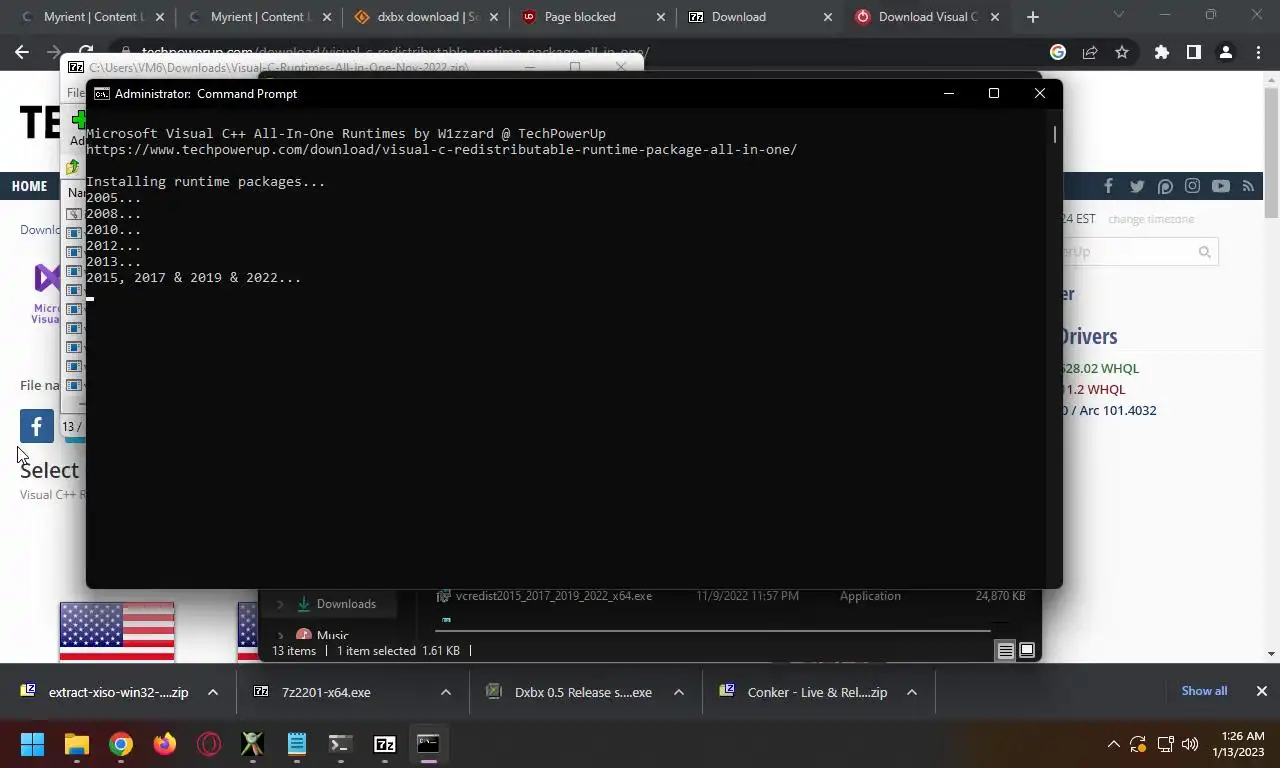Open network status tray icon
The height and width of the screenshot is (768, 1280).
tap(1164, 744)
